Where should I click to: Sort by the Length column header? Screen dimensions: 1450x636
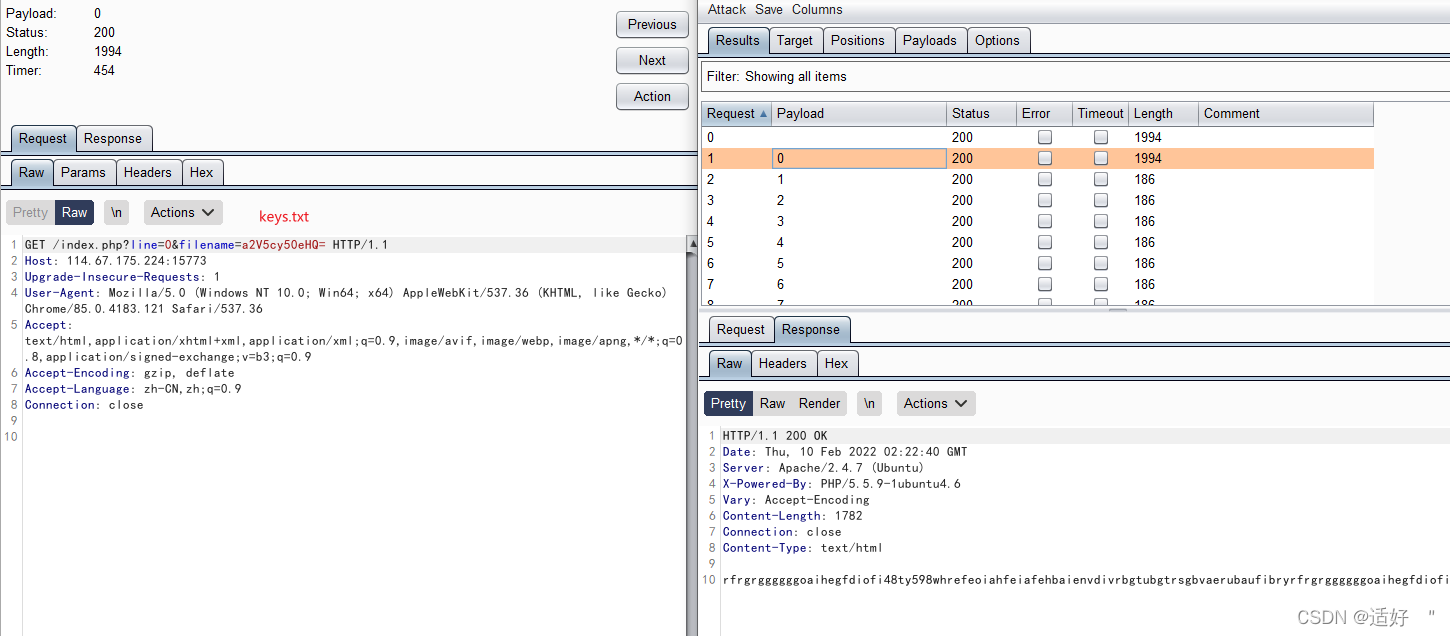click(x=1164, y=113)
